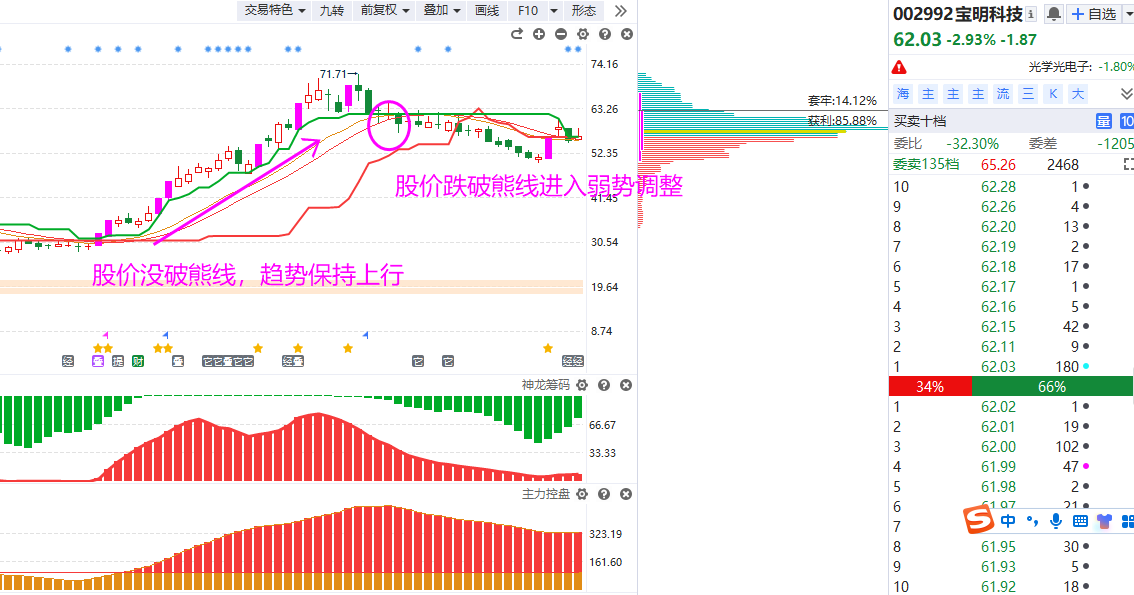This screenshot has width=1134, height=595.
Task: Click the K shortcut tag
Action: coord(1053,94)
